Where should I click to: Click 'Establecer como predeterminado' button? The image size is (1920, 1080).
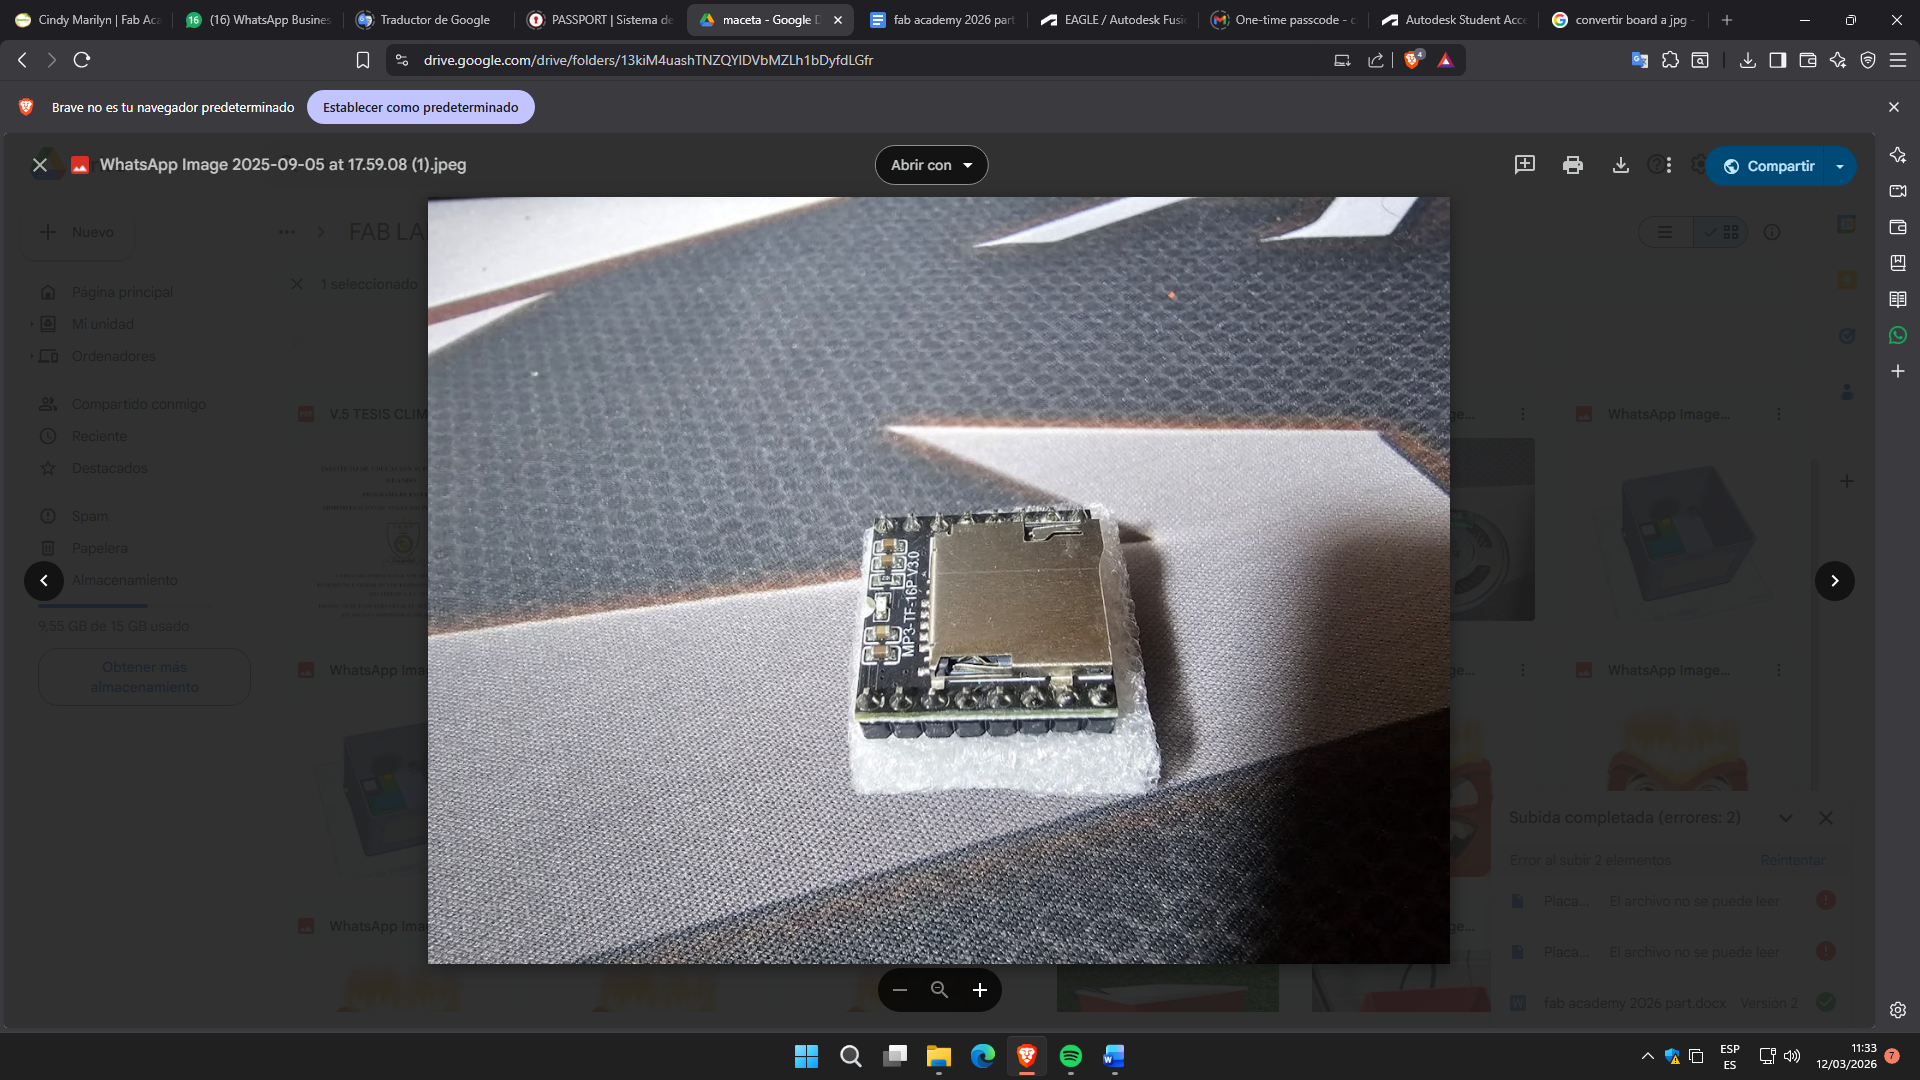(x=420, y=107)
